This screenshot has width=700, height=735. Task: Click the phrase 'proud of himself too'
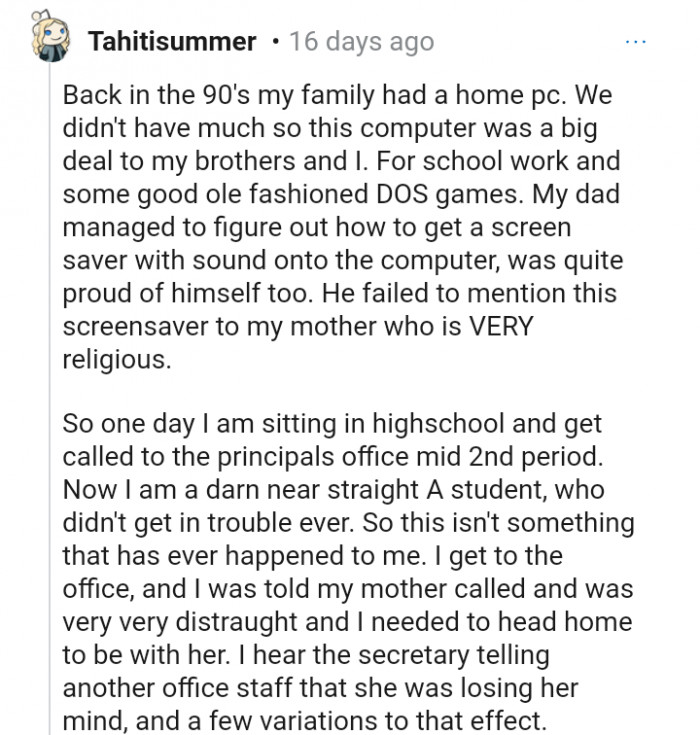pyautogui.click(x=186, y=293)
